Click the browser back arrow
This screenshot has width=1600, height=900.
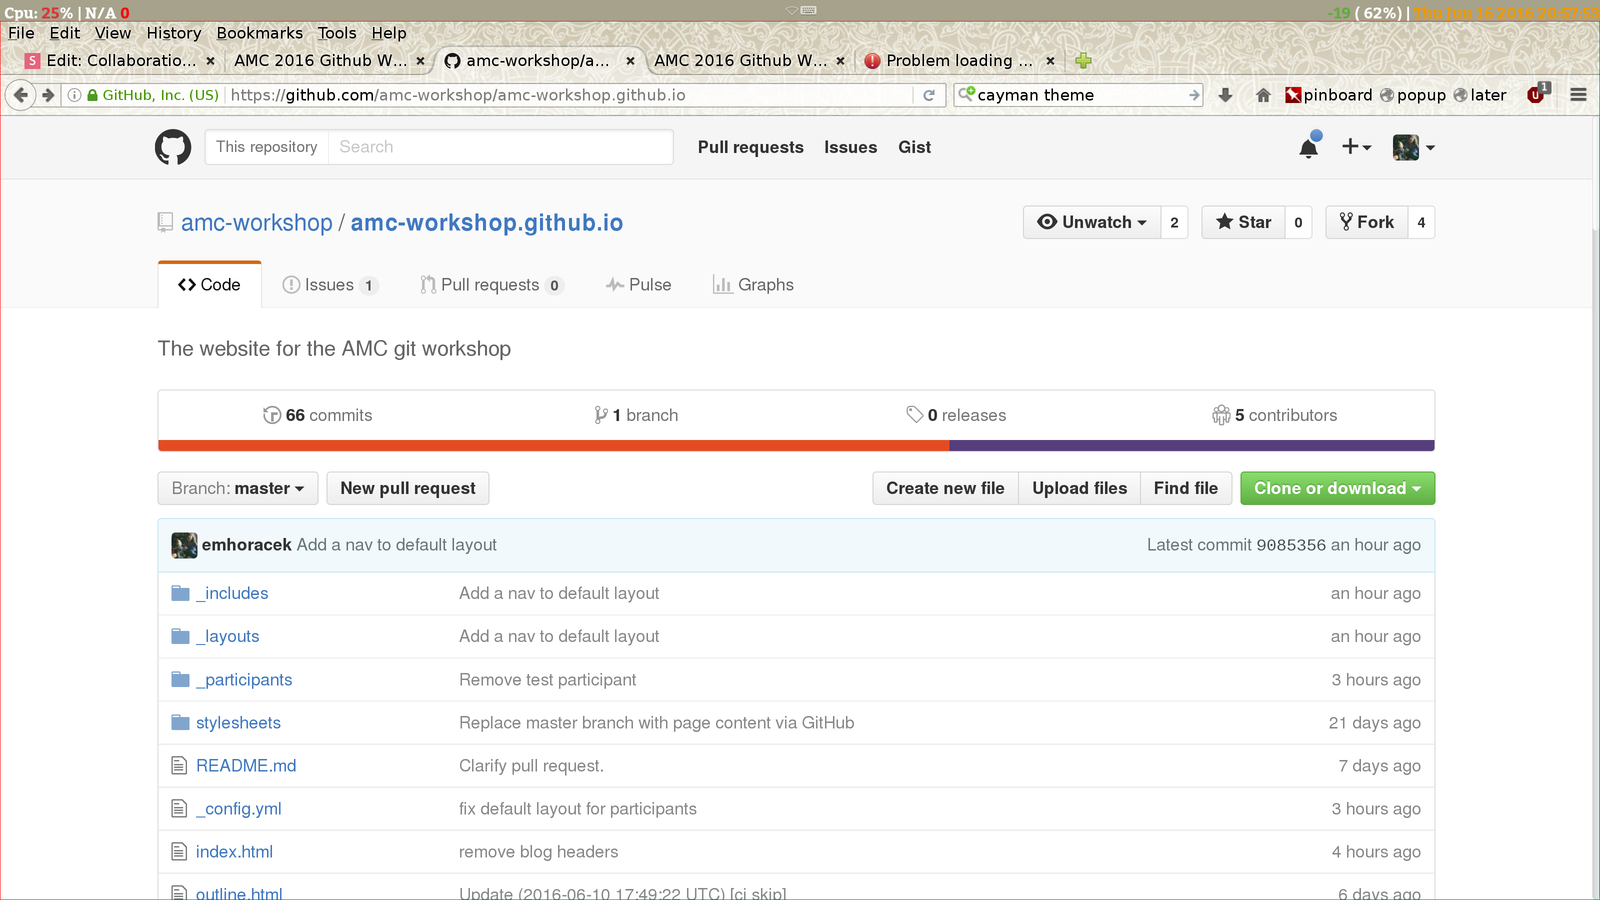point(20,95)
